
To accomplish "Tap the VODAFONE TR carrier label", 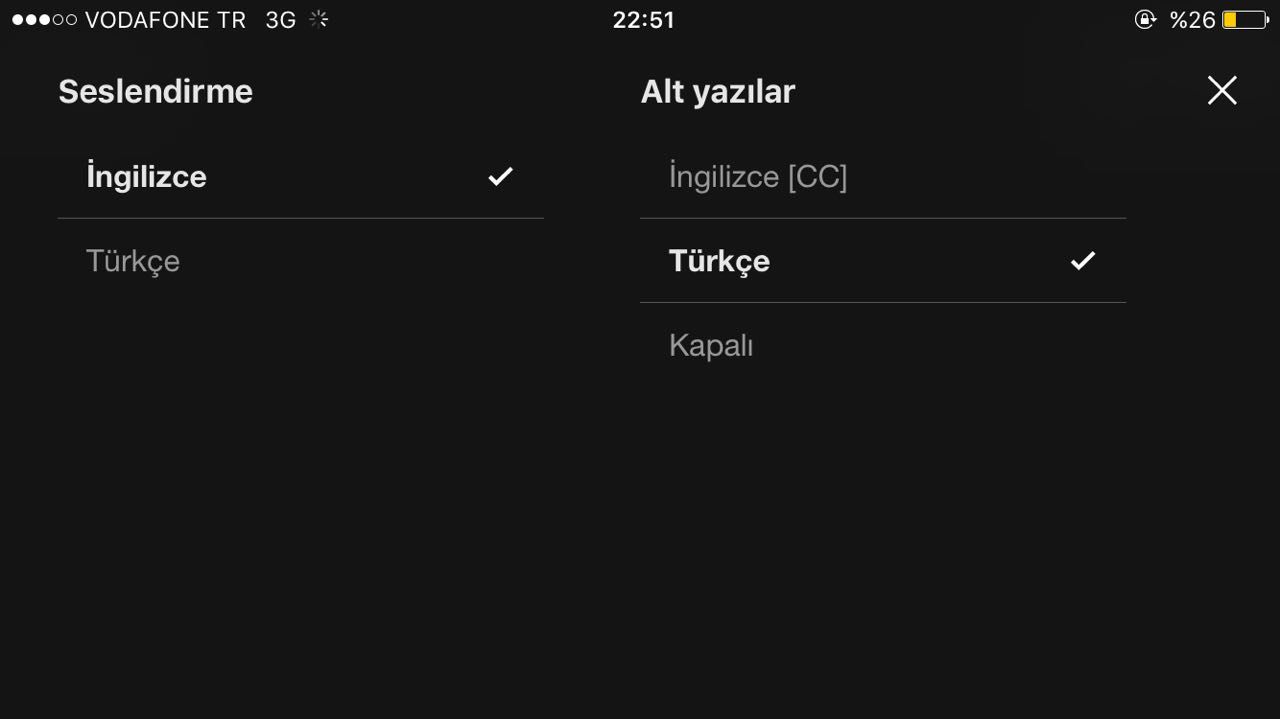I will click(165, 20).
